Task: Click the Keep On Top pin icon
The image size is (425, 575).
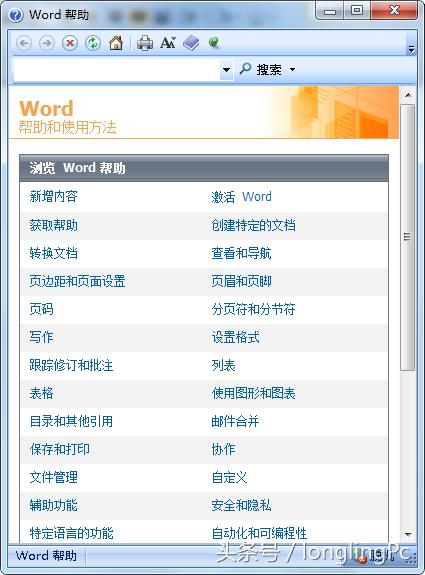Action: click(x=214, y=43)
